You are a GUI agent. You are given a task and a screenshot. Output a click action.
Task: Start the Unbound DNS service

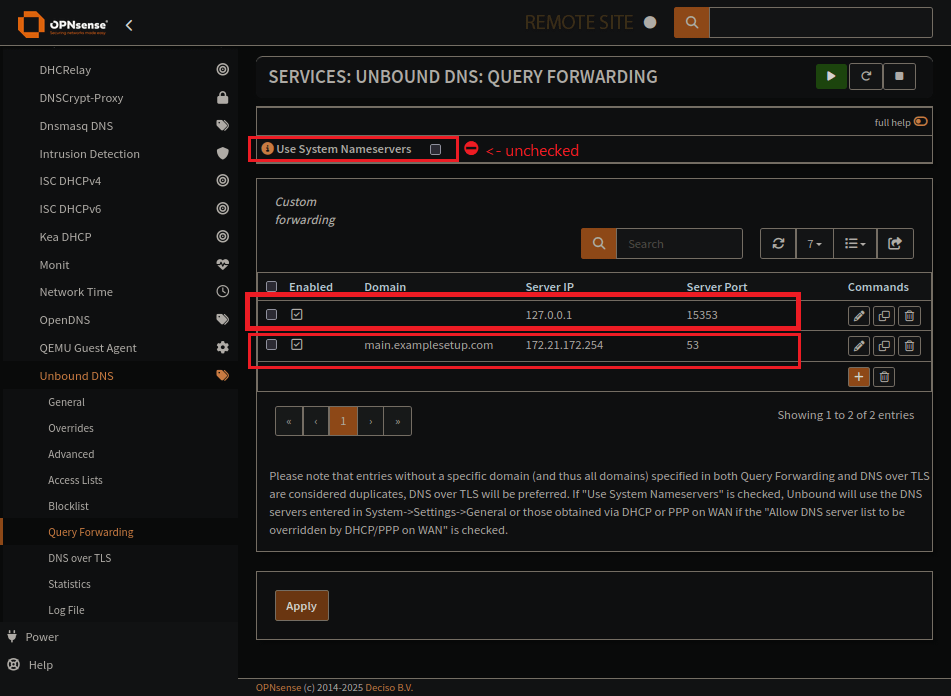(831, 76)
